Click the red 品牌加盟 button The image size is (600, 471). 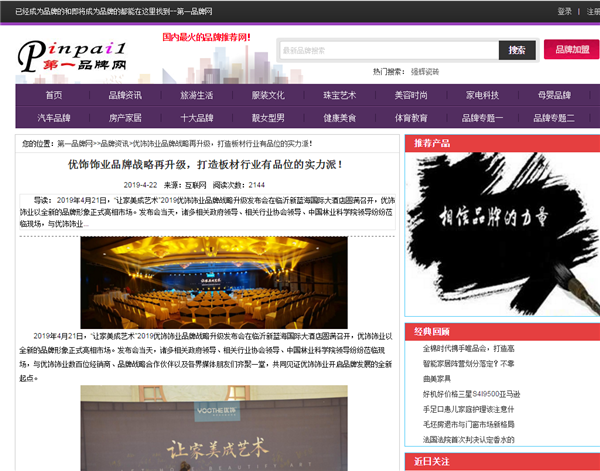(x=571, y=49)
